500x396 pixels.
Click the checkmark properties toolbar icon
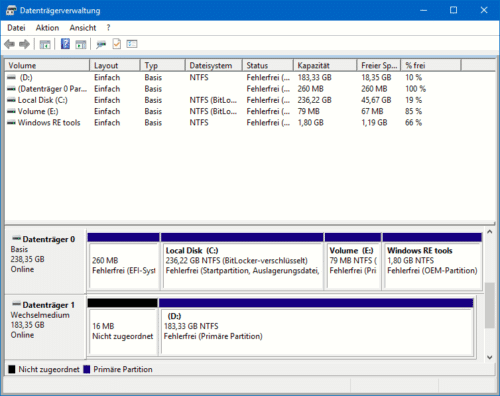(x=117, y=44)
